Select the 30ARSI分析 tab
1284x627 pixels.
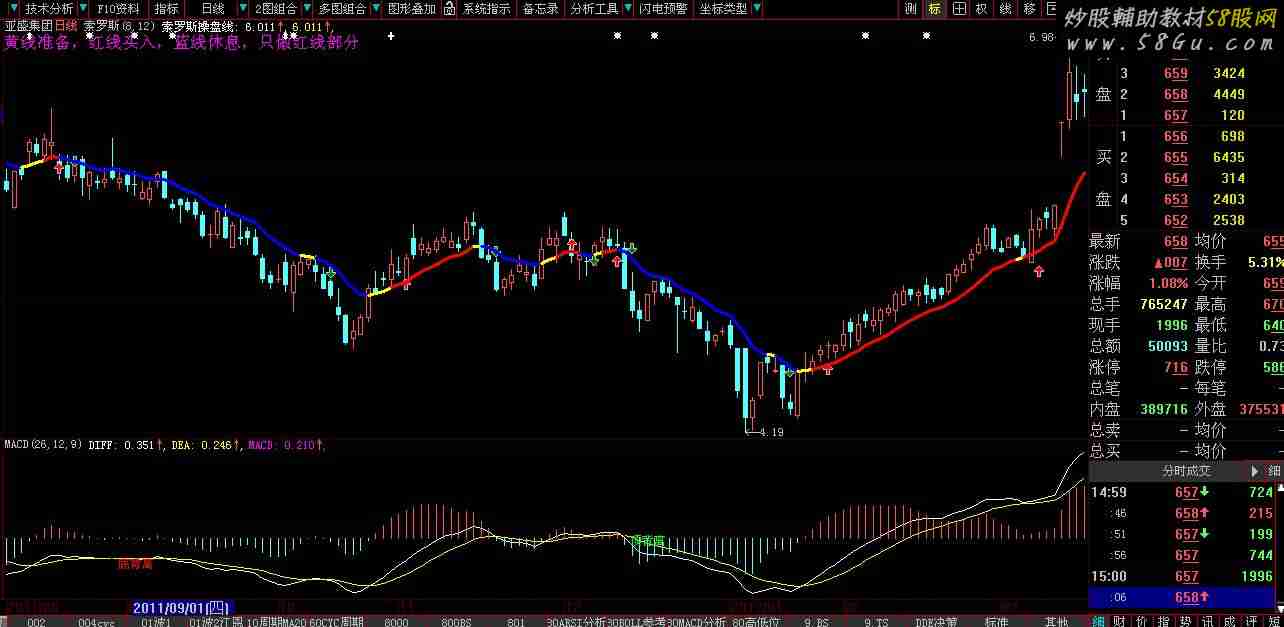[x=576, y=621]
